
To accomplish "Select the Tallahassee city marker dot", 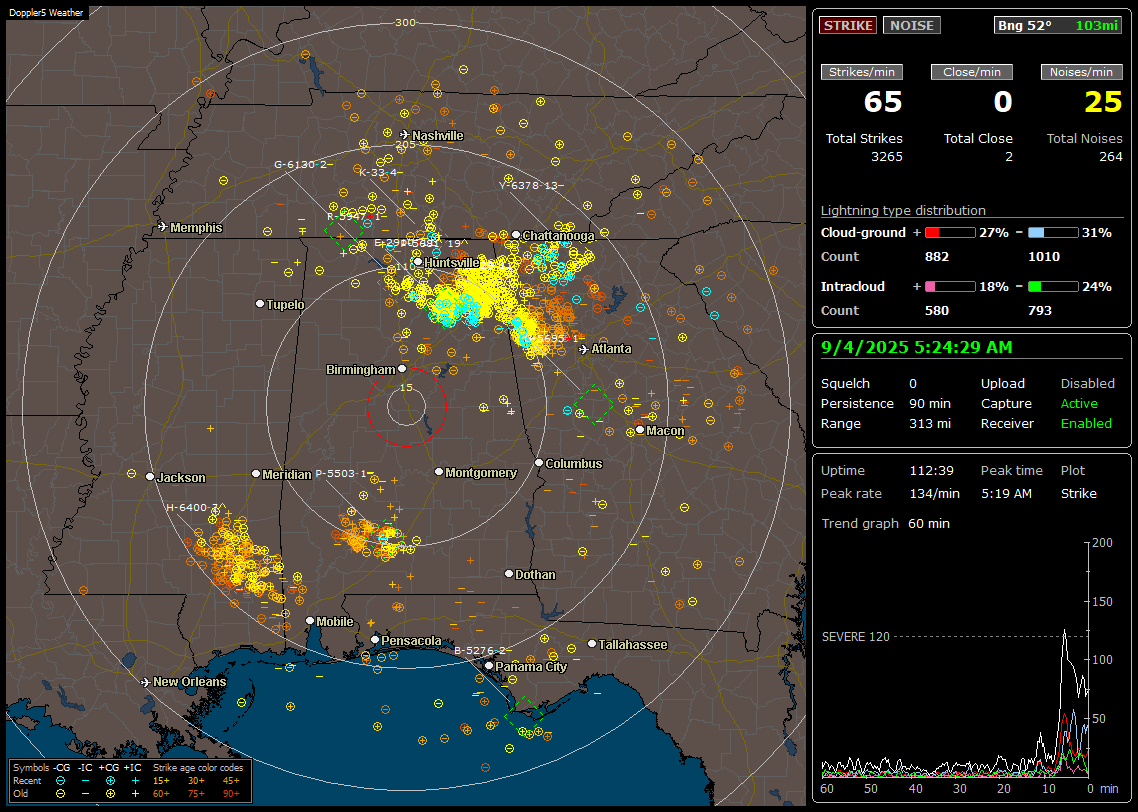I will click(592, 644).
